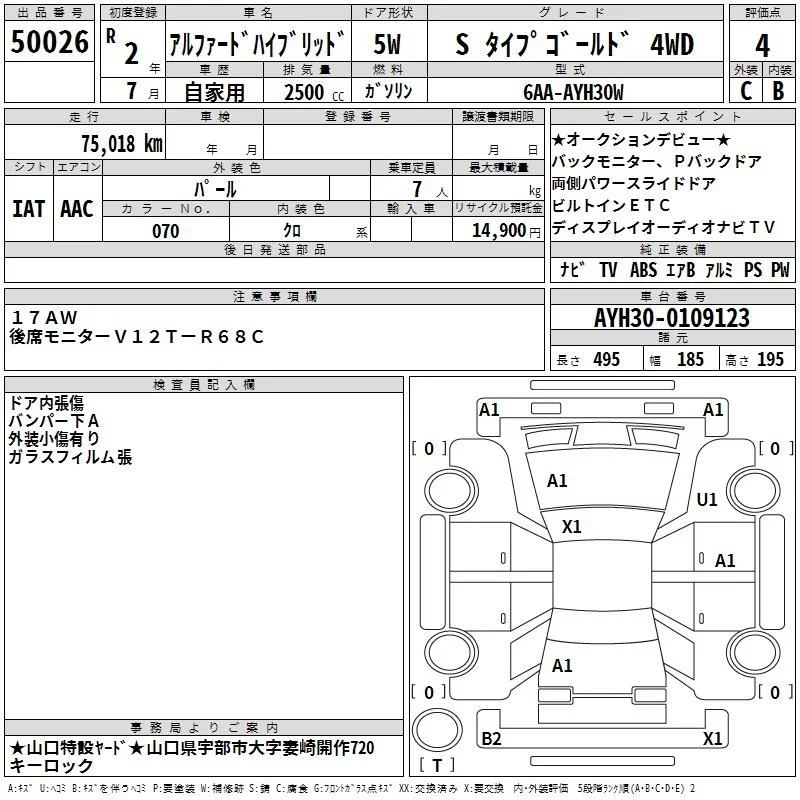Screen dimensions: 800x800
Task: Select the PW equipment label
Action: click(780, 270)
